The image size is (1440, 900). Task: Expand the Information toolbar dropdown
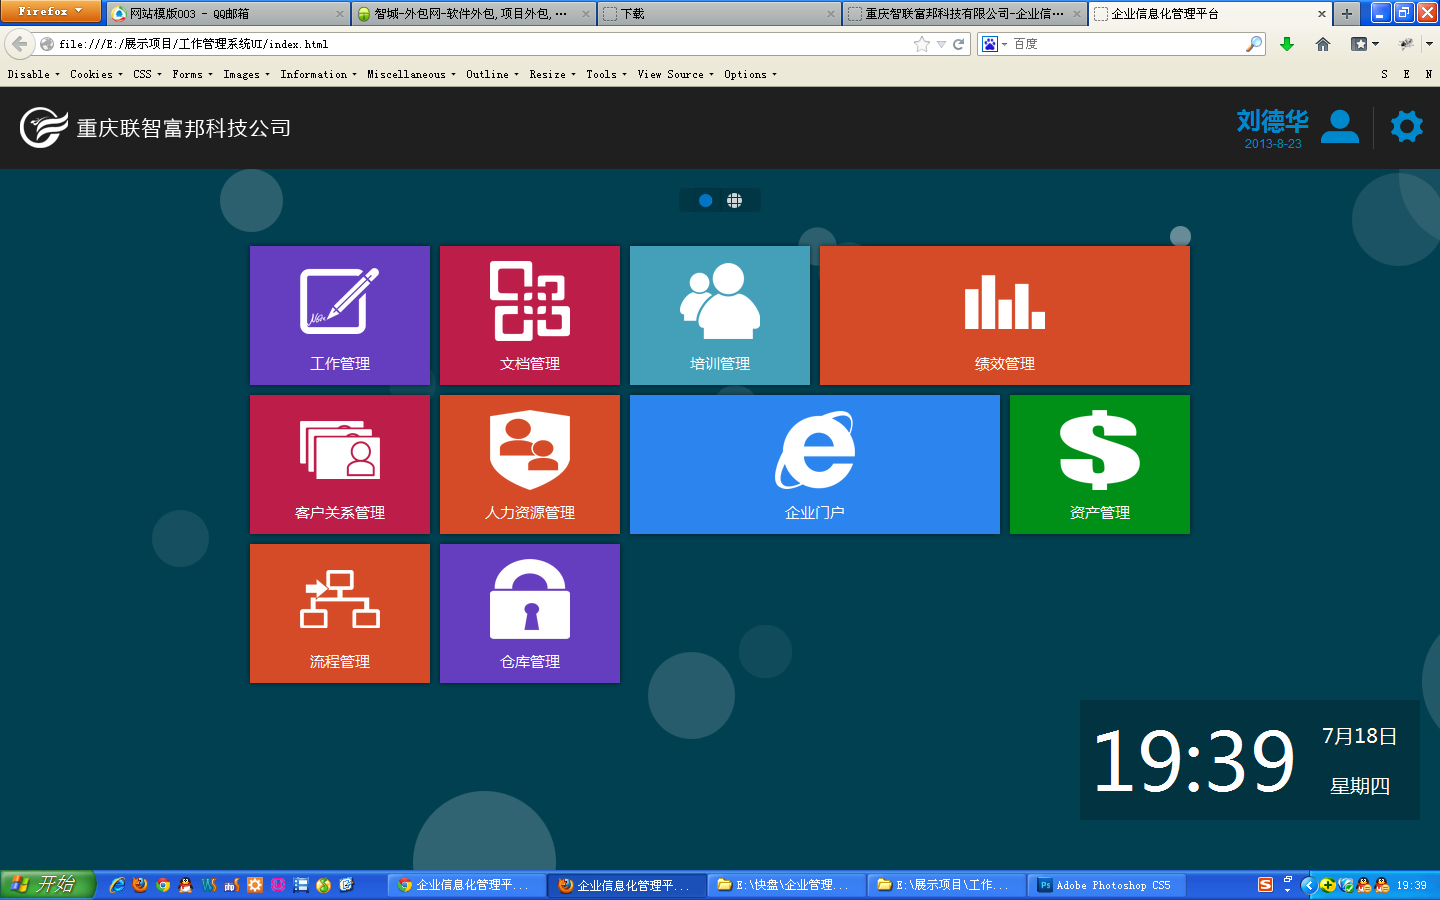tap(318, 74)
